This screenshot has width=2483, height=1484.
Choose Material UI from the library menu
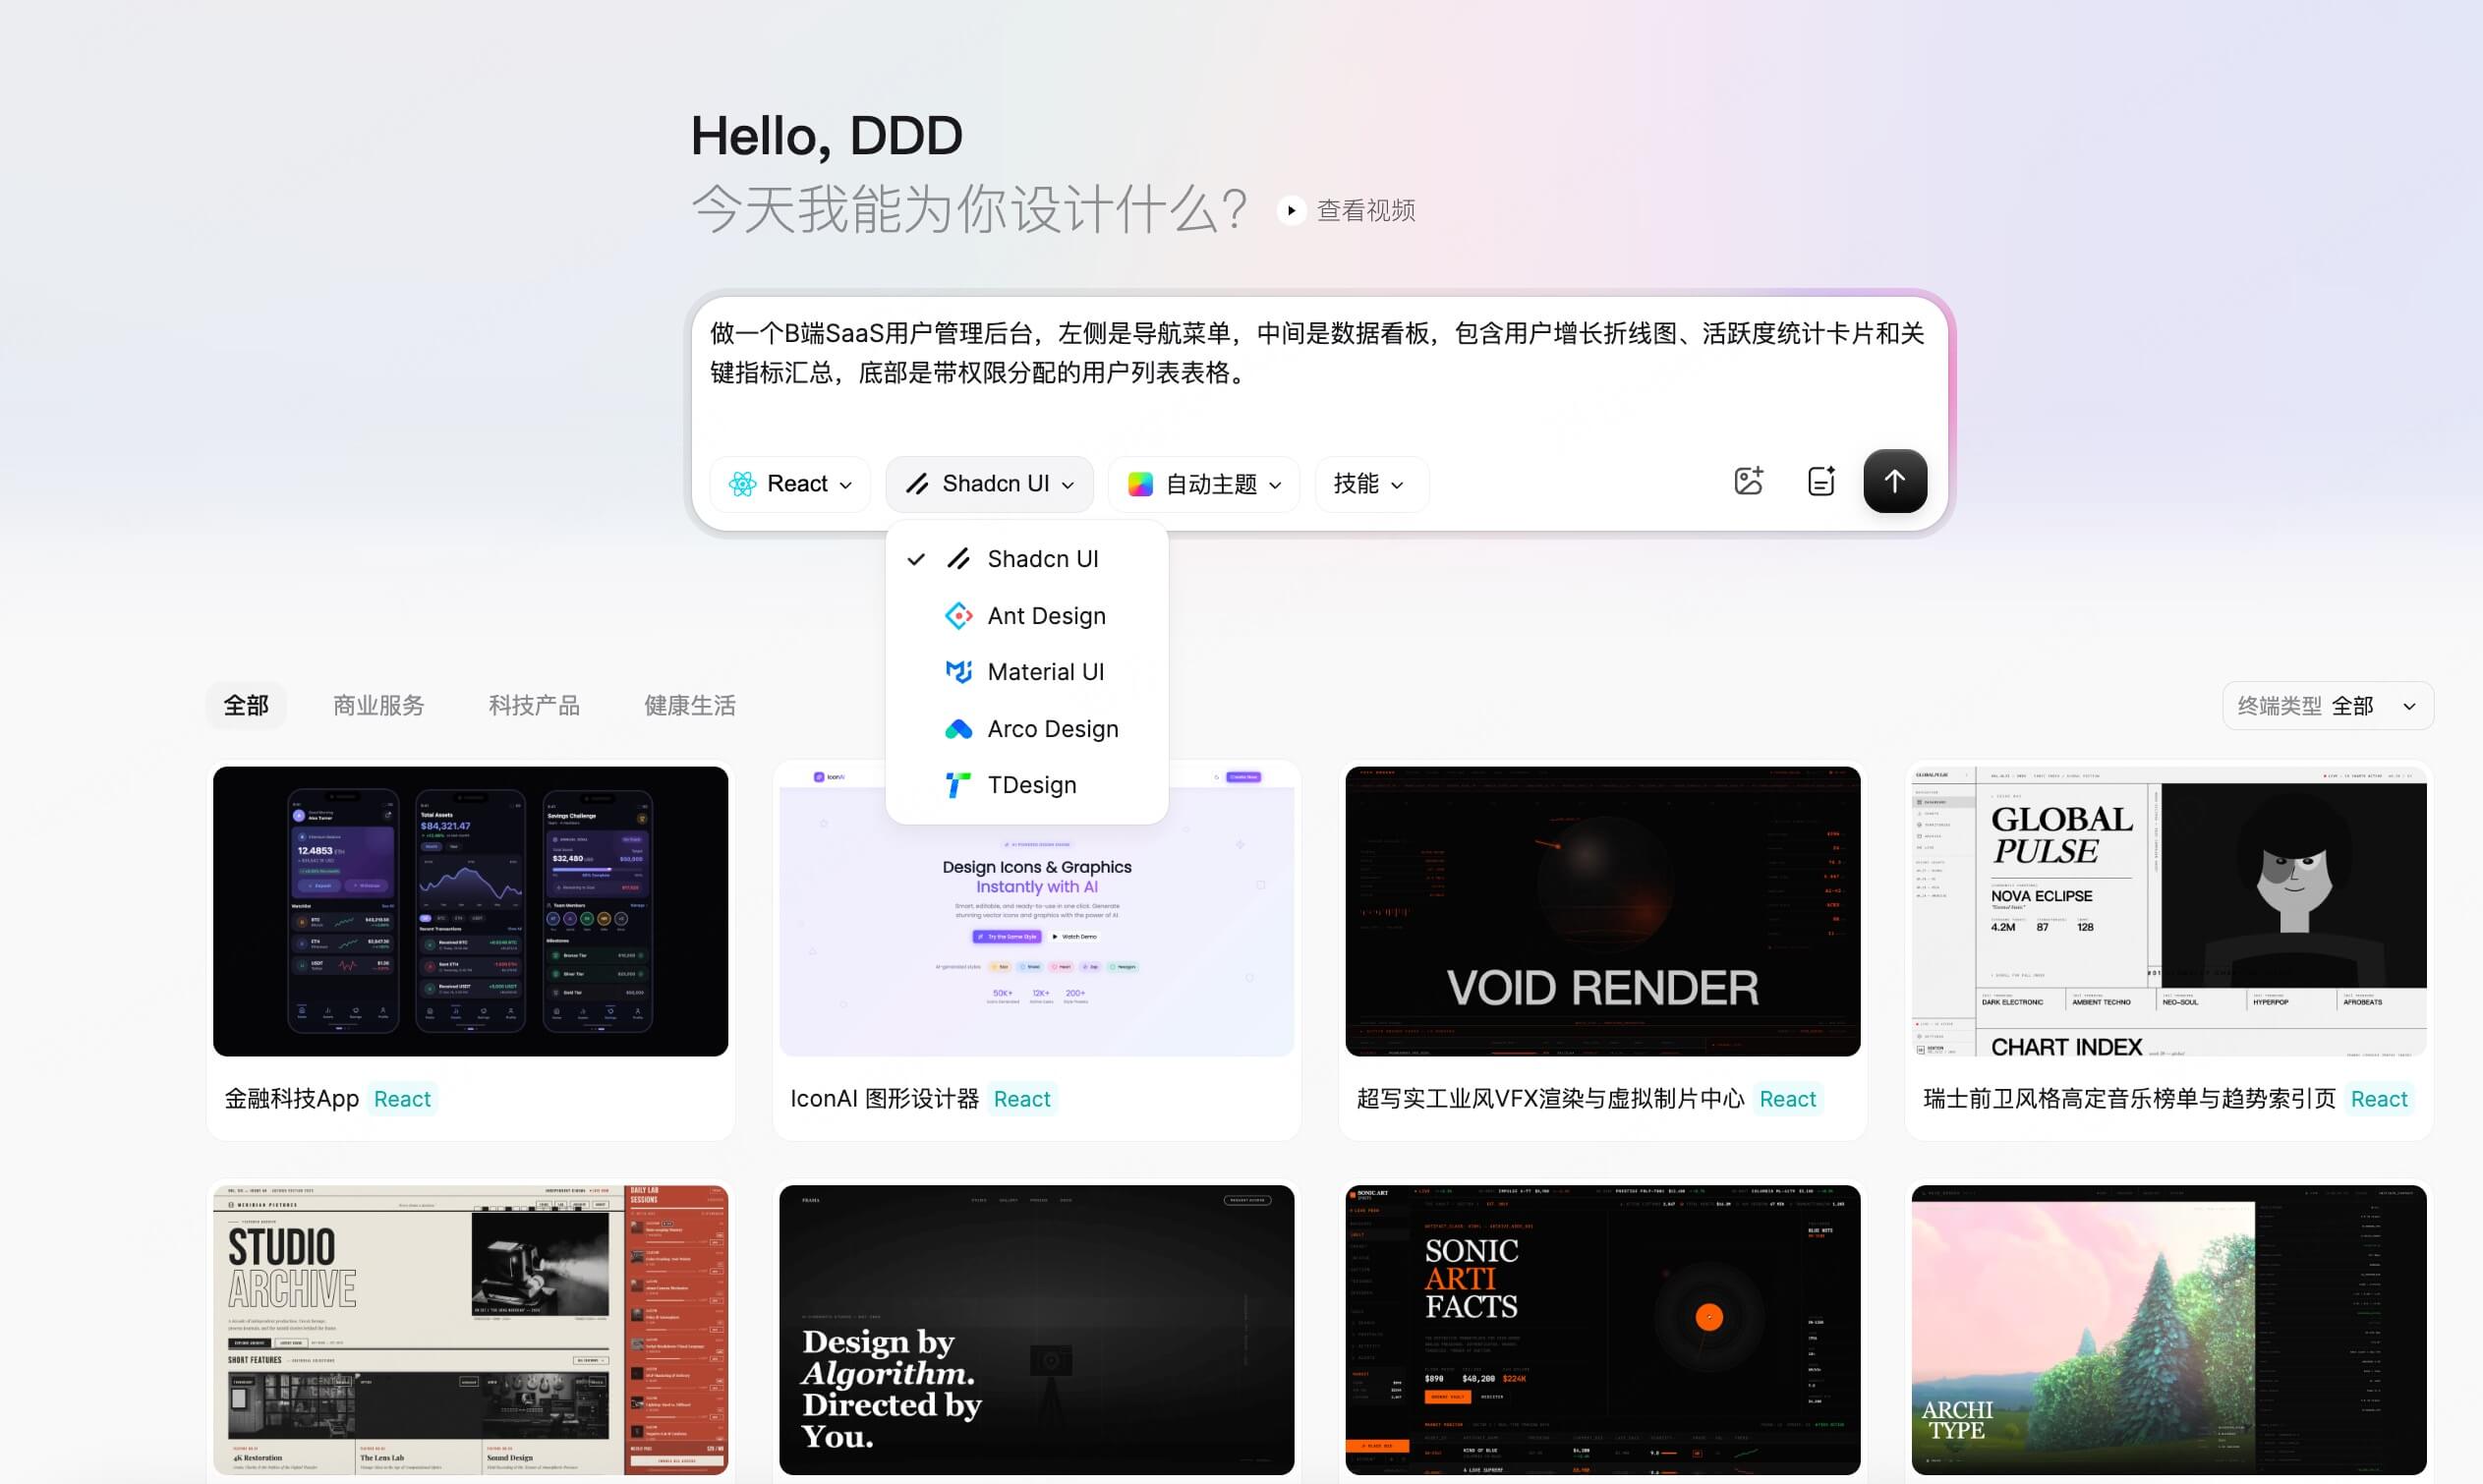(1027, 672)
